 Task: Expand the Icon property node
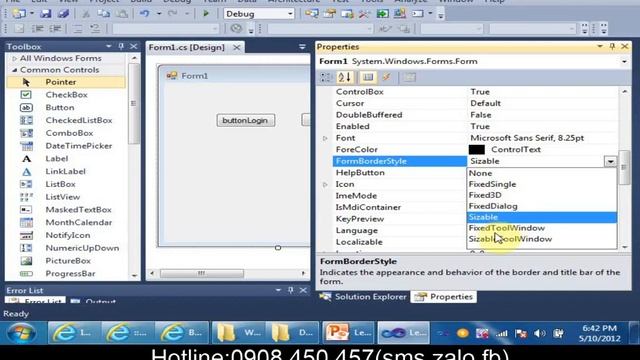coord(325,184)
